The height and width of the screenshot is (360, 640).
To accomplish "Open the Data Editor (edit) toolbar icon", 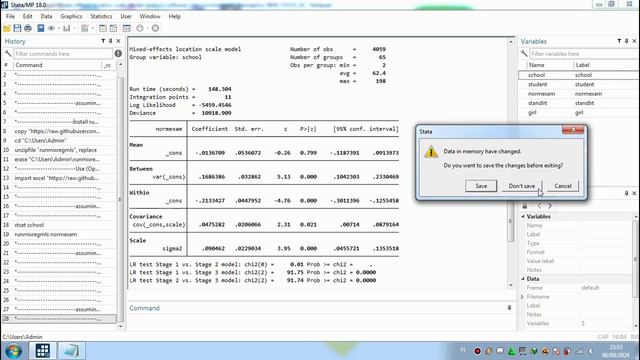I will (103, 28).
